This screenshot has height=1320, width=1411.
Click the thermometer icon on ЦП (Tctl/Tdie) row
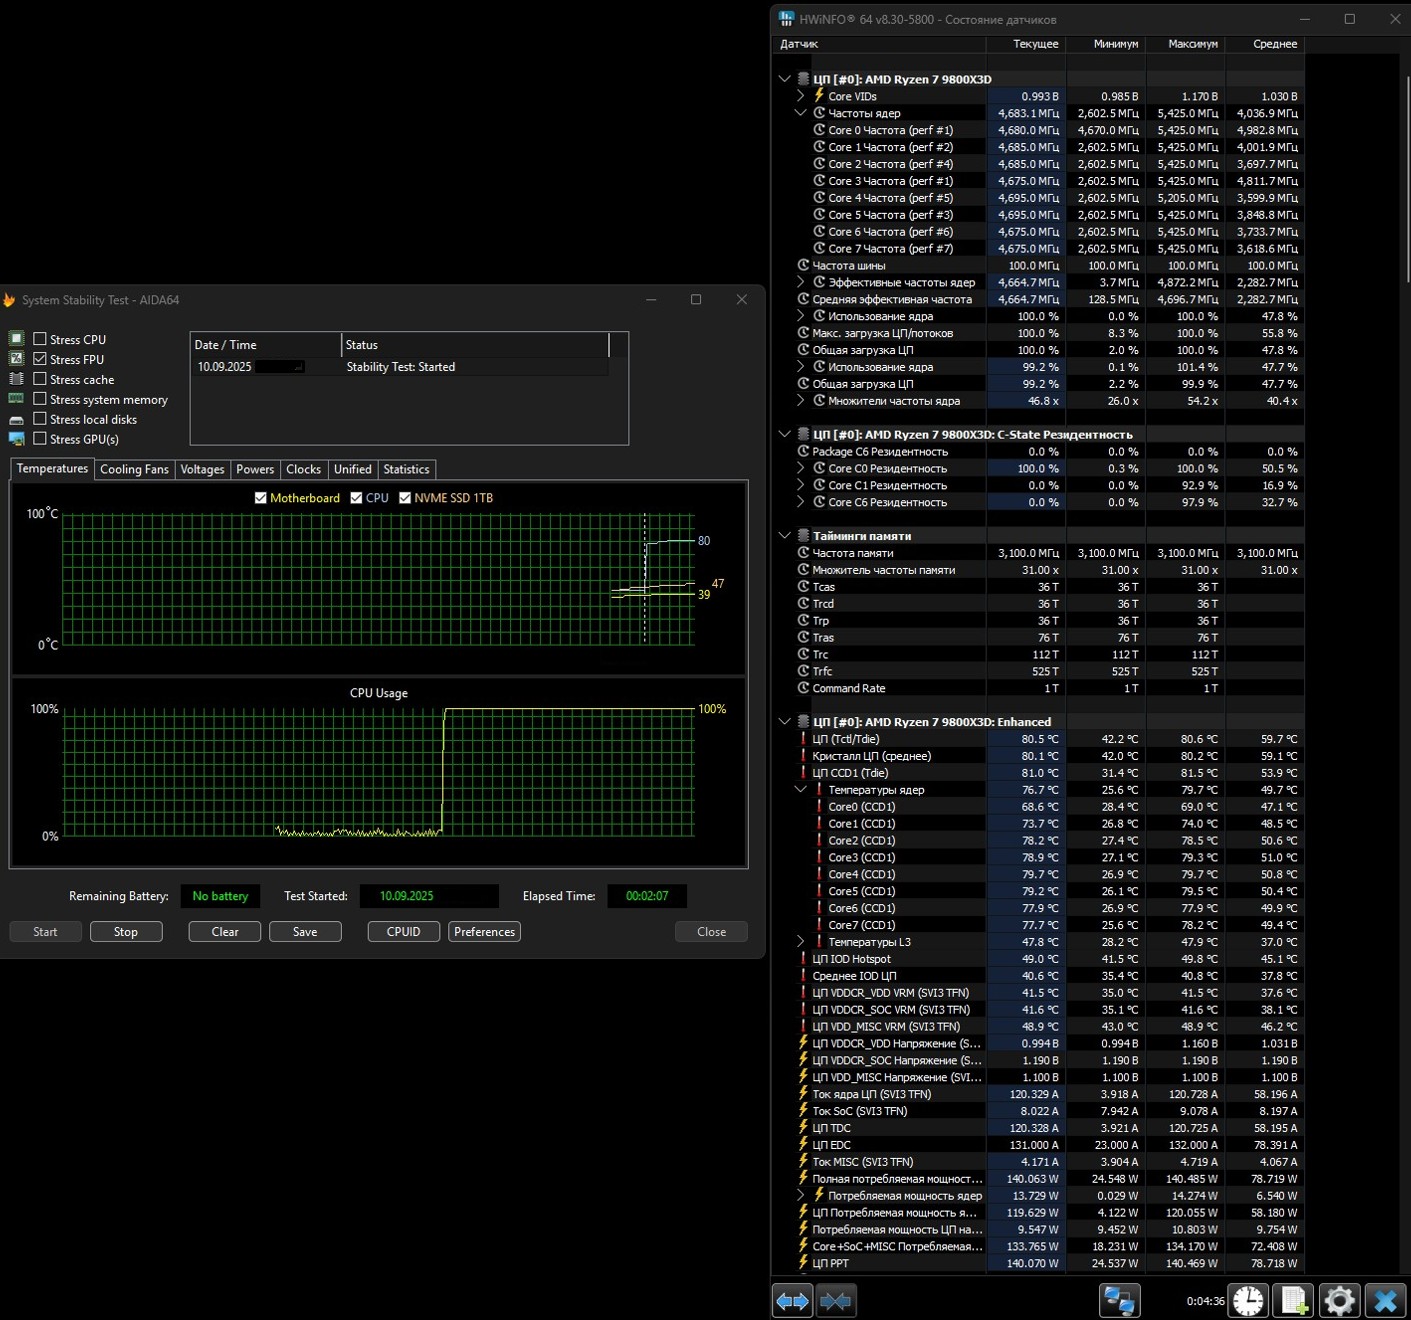(x=803, y=739)
